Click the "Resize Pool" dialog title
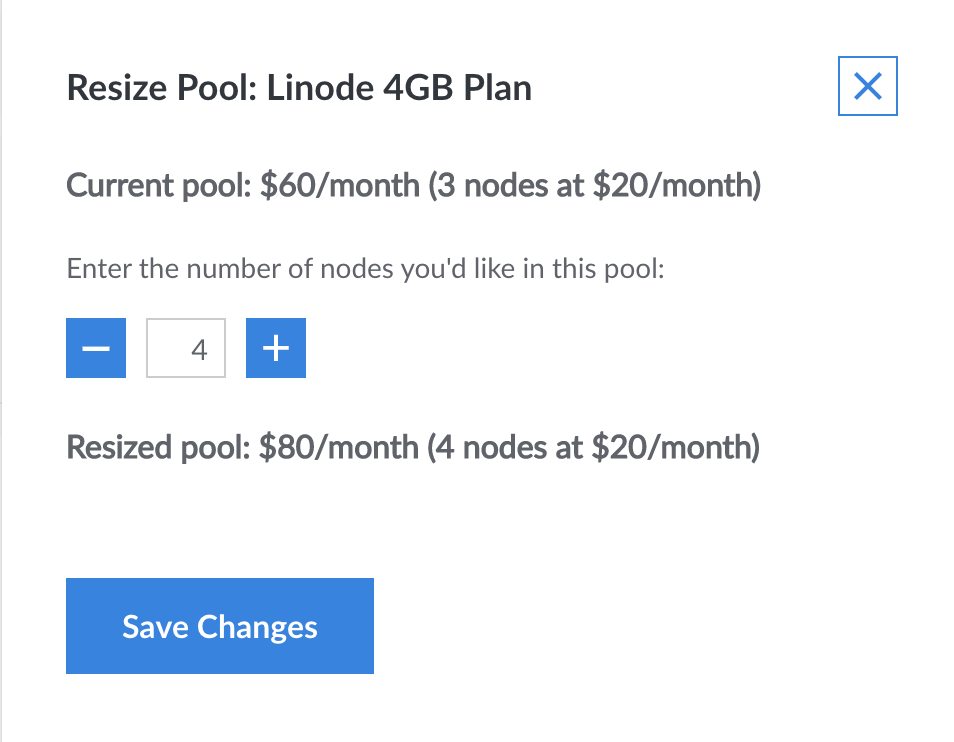The height and width of the screenshot is (742, 954). tap(162, 88)
